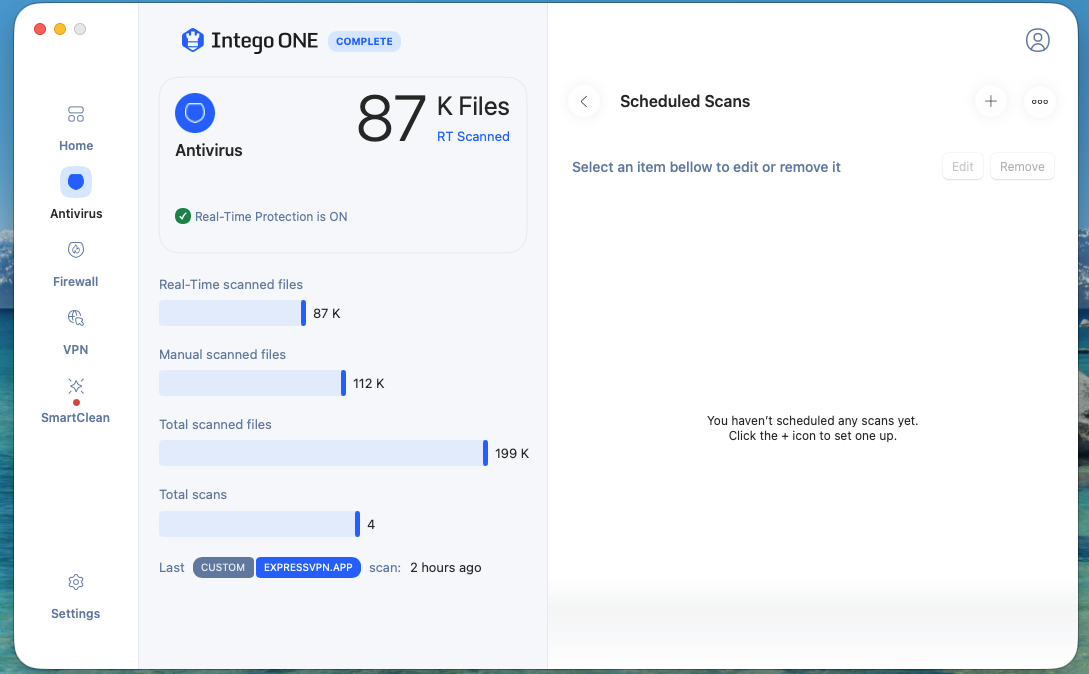This screenshot has width=1089, height=674.
Task: Open the VPN globe icon
Action: (x=76, y=318)
